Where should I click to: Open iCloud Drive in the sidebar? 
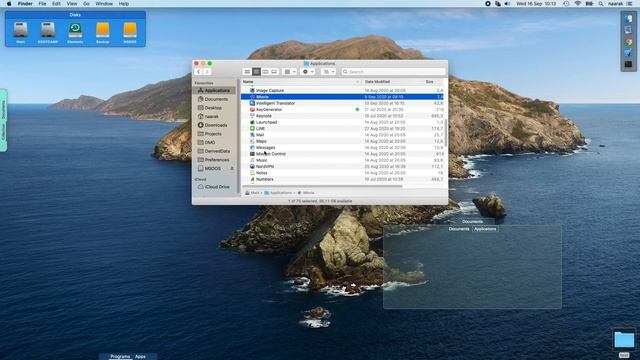point(214,187)
